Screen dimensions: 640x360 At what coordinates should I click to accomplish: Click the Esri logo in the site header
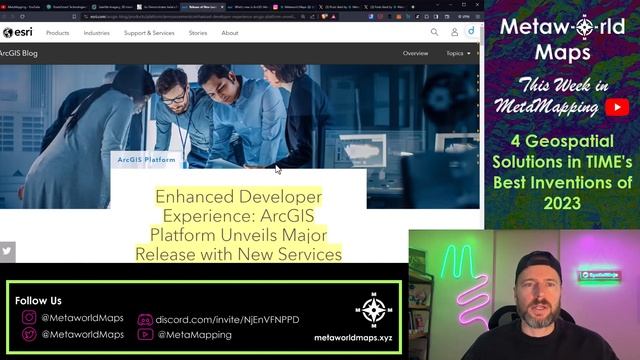[18, 32]
